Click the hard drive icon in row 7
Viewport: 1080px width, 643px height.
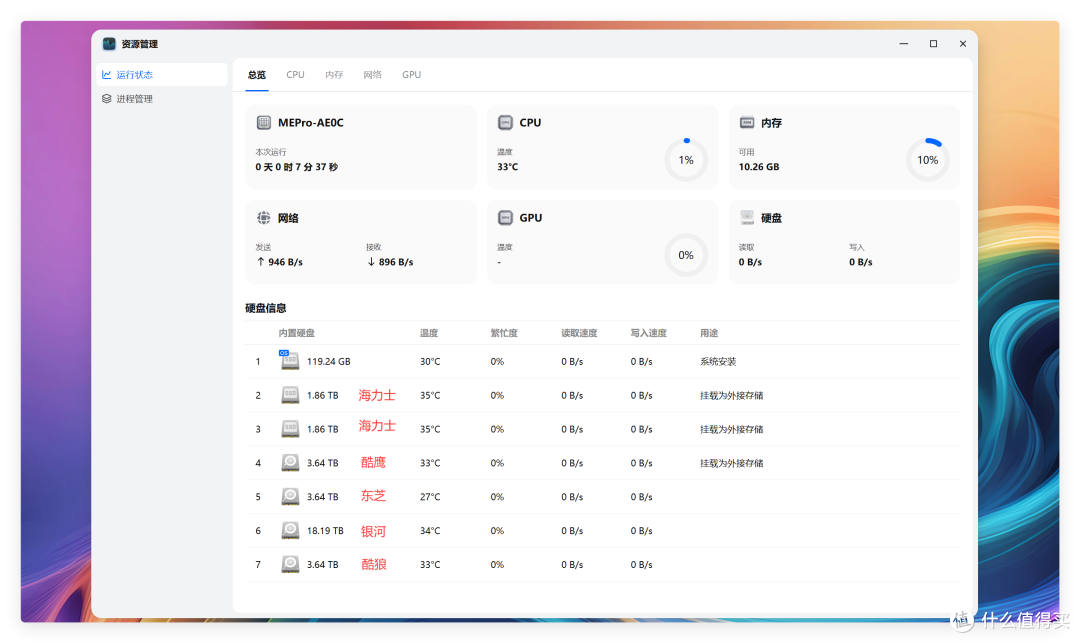pos(290,564)
